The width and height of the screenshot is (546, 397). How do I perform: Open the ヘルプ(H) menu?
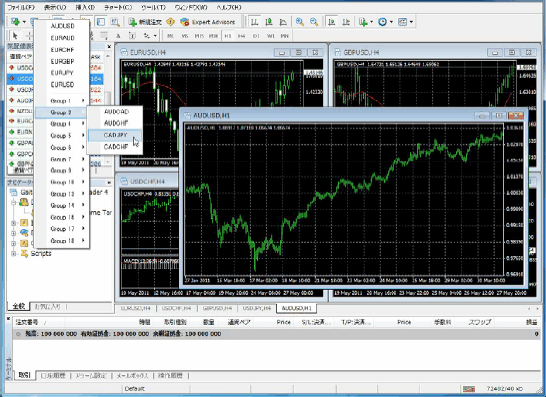pyautogui.click(x=229, y=7)
